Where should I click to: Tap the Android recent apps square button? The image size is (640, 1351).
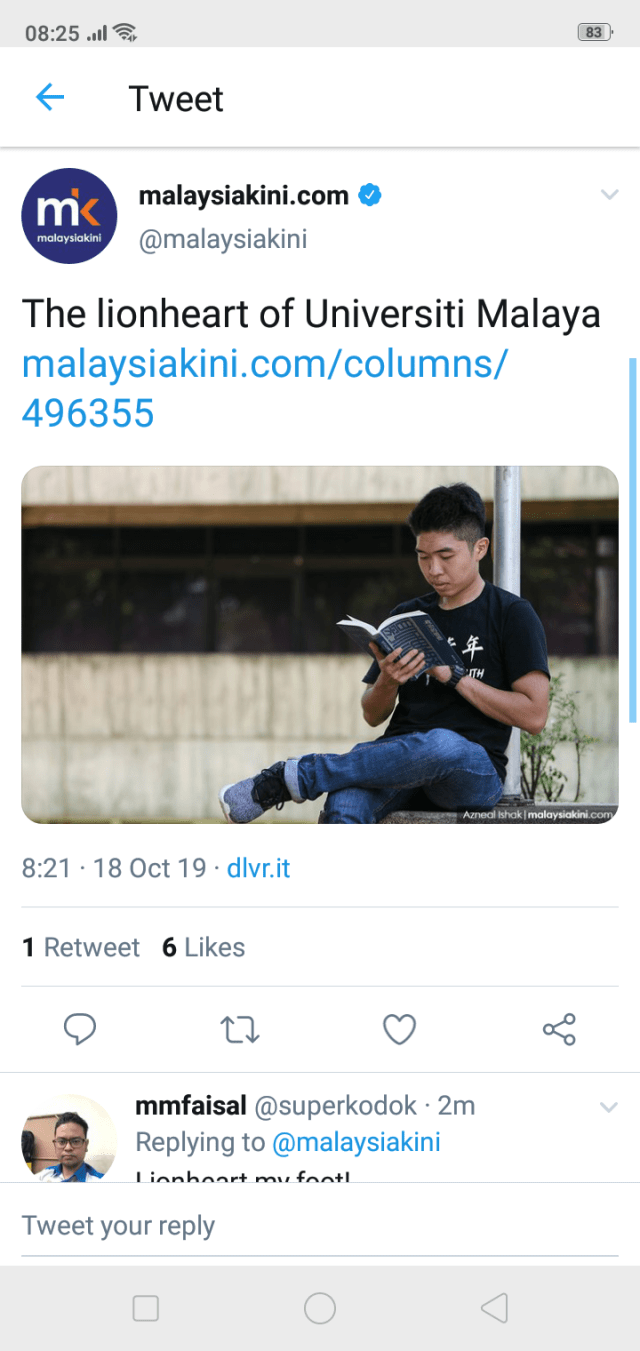[146, 1308]
